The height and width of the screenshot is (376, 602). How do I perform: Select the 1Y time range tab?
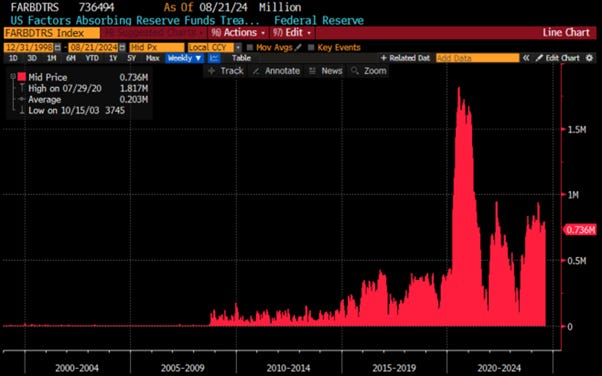[x=113, y=58]
